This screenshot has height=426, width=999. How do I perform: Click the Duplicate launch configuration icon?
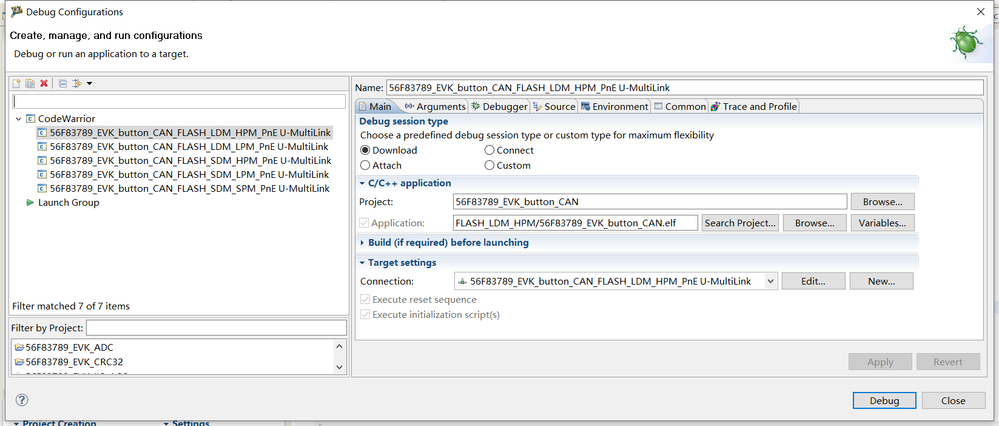tap(30, 83)
